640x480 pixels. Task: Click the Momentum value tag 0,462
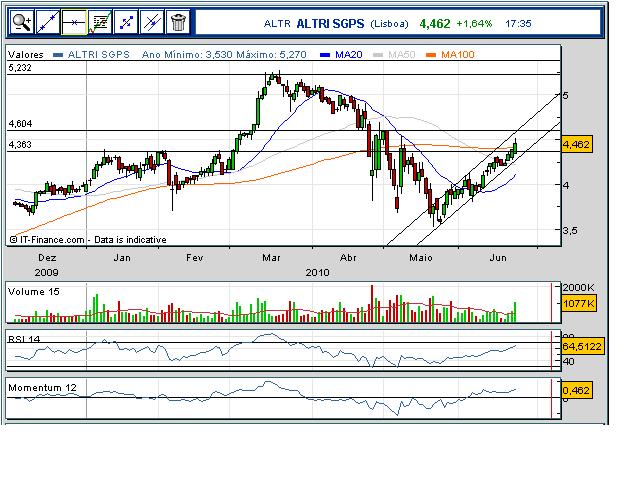tap(576, 391)
